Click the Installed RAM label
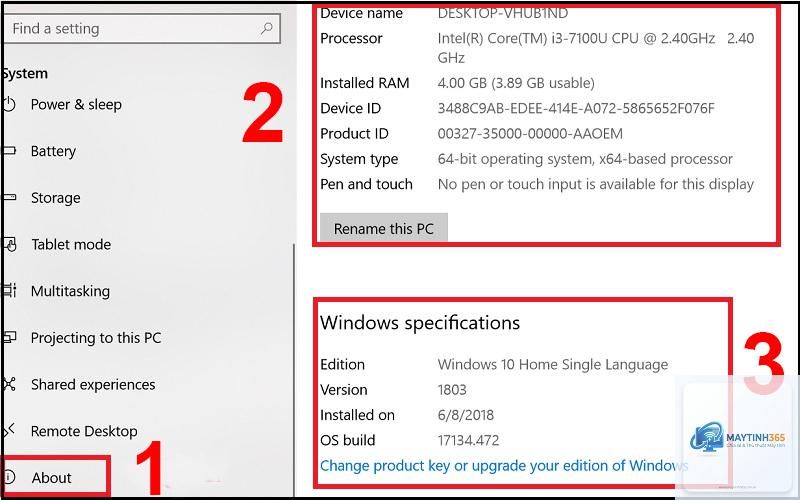Image resolution: width=800 pixels, height=500 pixels. (x=364, y=83)
